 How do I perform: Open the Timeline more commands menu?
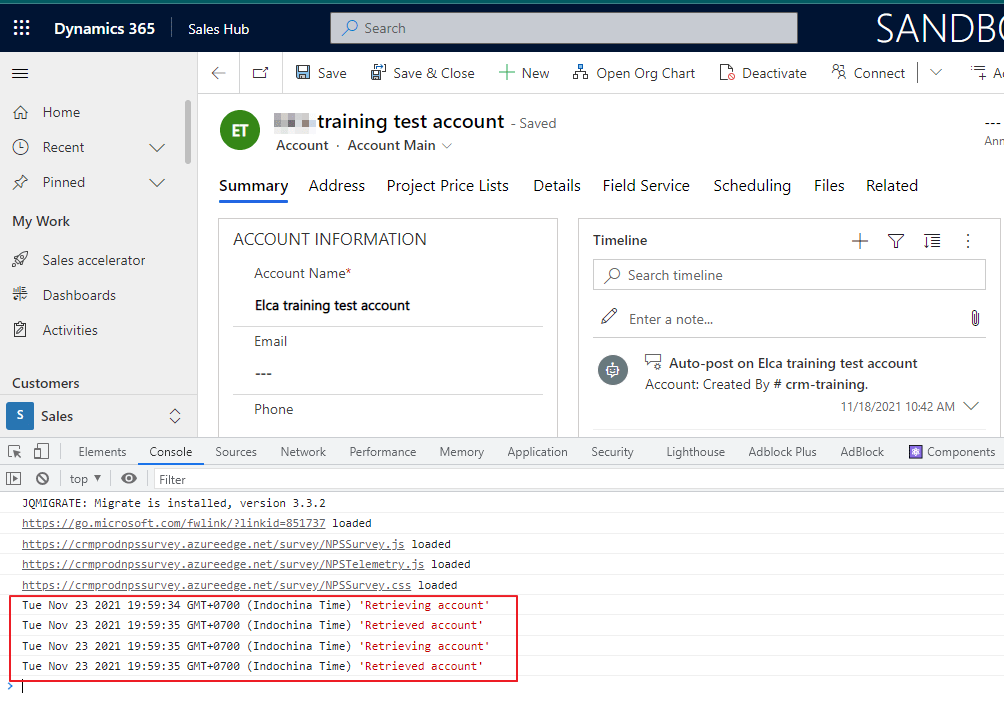point(966,241)
